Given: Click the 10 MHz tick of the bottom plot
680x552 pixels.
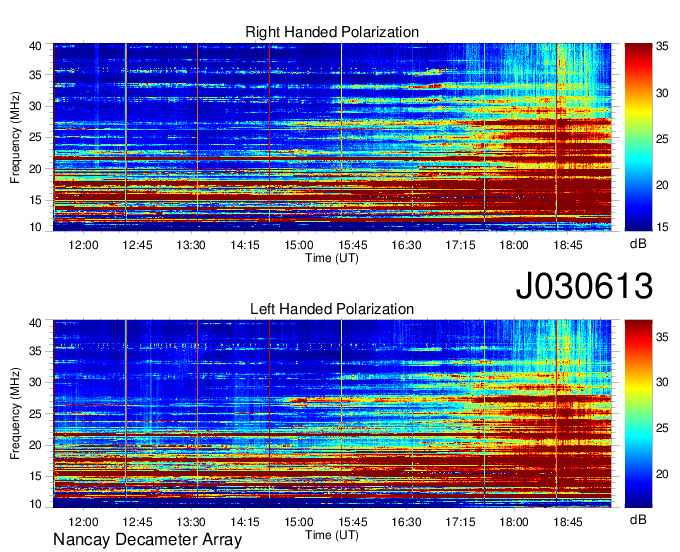Looking at the screenshot, I should coord(35,504).
